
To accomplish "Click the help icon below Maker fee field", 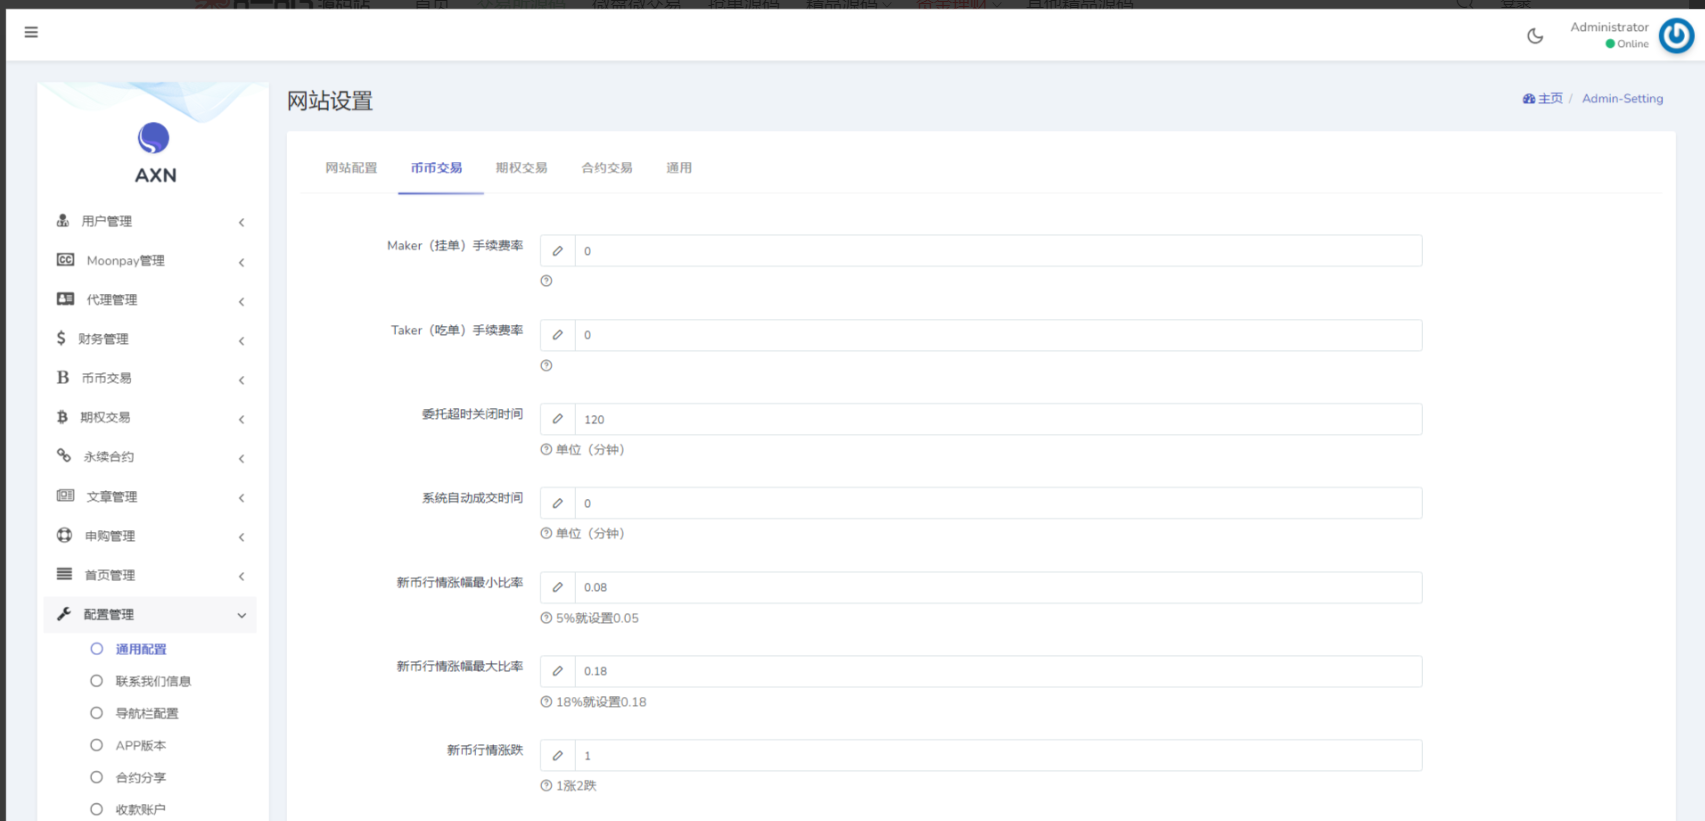I will (x=546, y=281).
